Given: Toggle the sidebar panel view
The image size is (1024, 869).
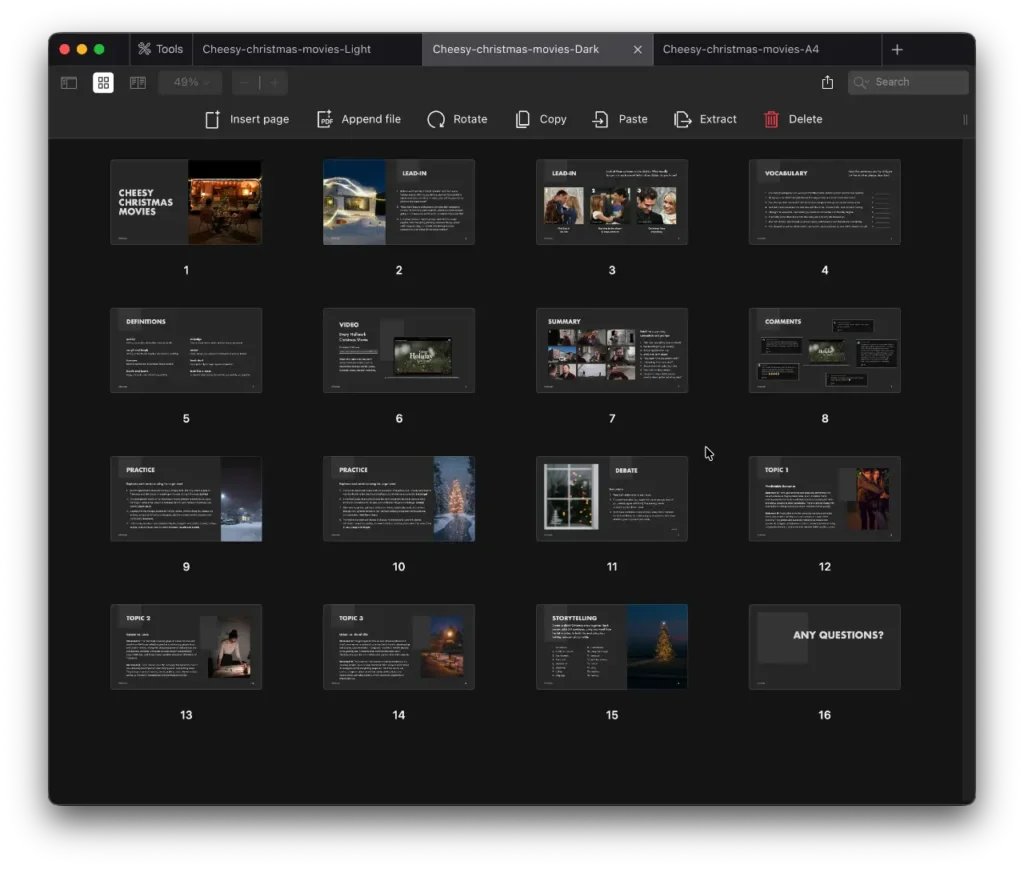Looking at the screenshot, I should [69, 82].
